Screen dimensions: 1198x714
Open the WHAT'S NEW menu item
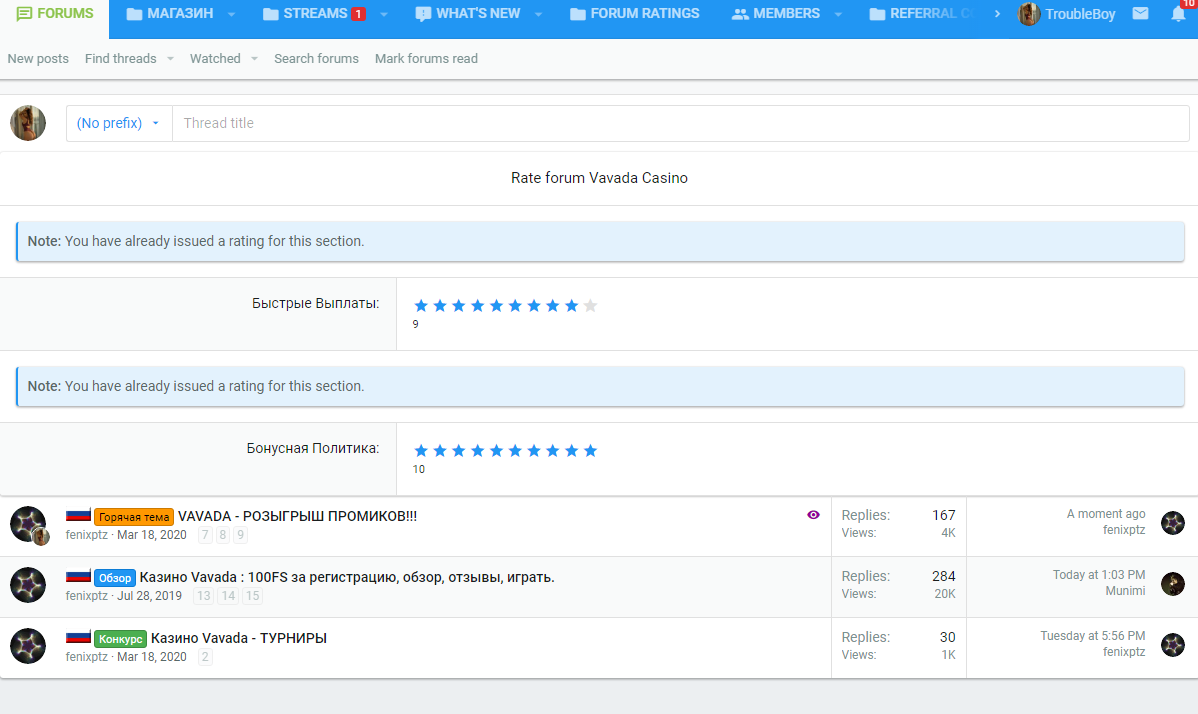pyautogui.click(x=468, y=14)
